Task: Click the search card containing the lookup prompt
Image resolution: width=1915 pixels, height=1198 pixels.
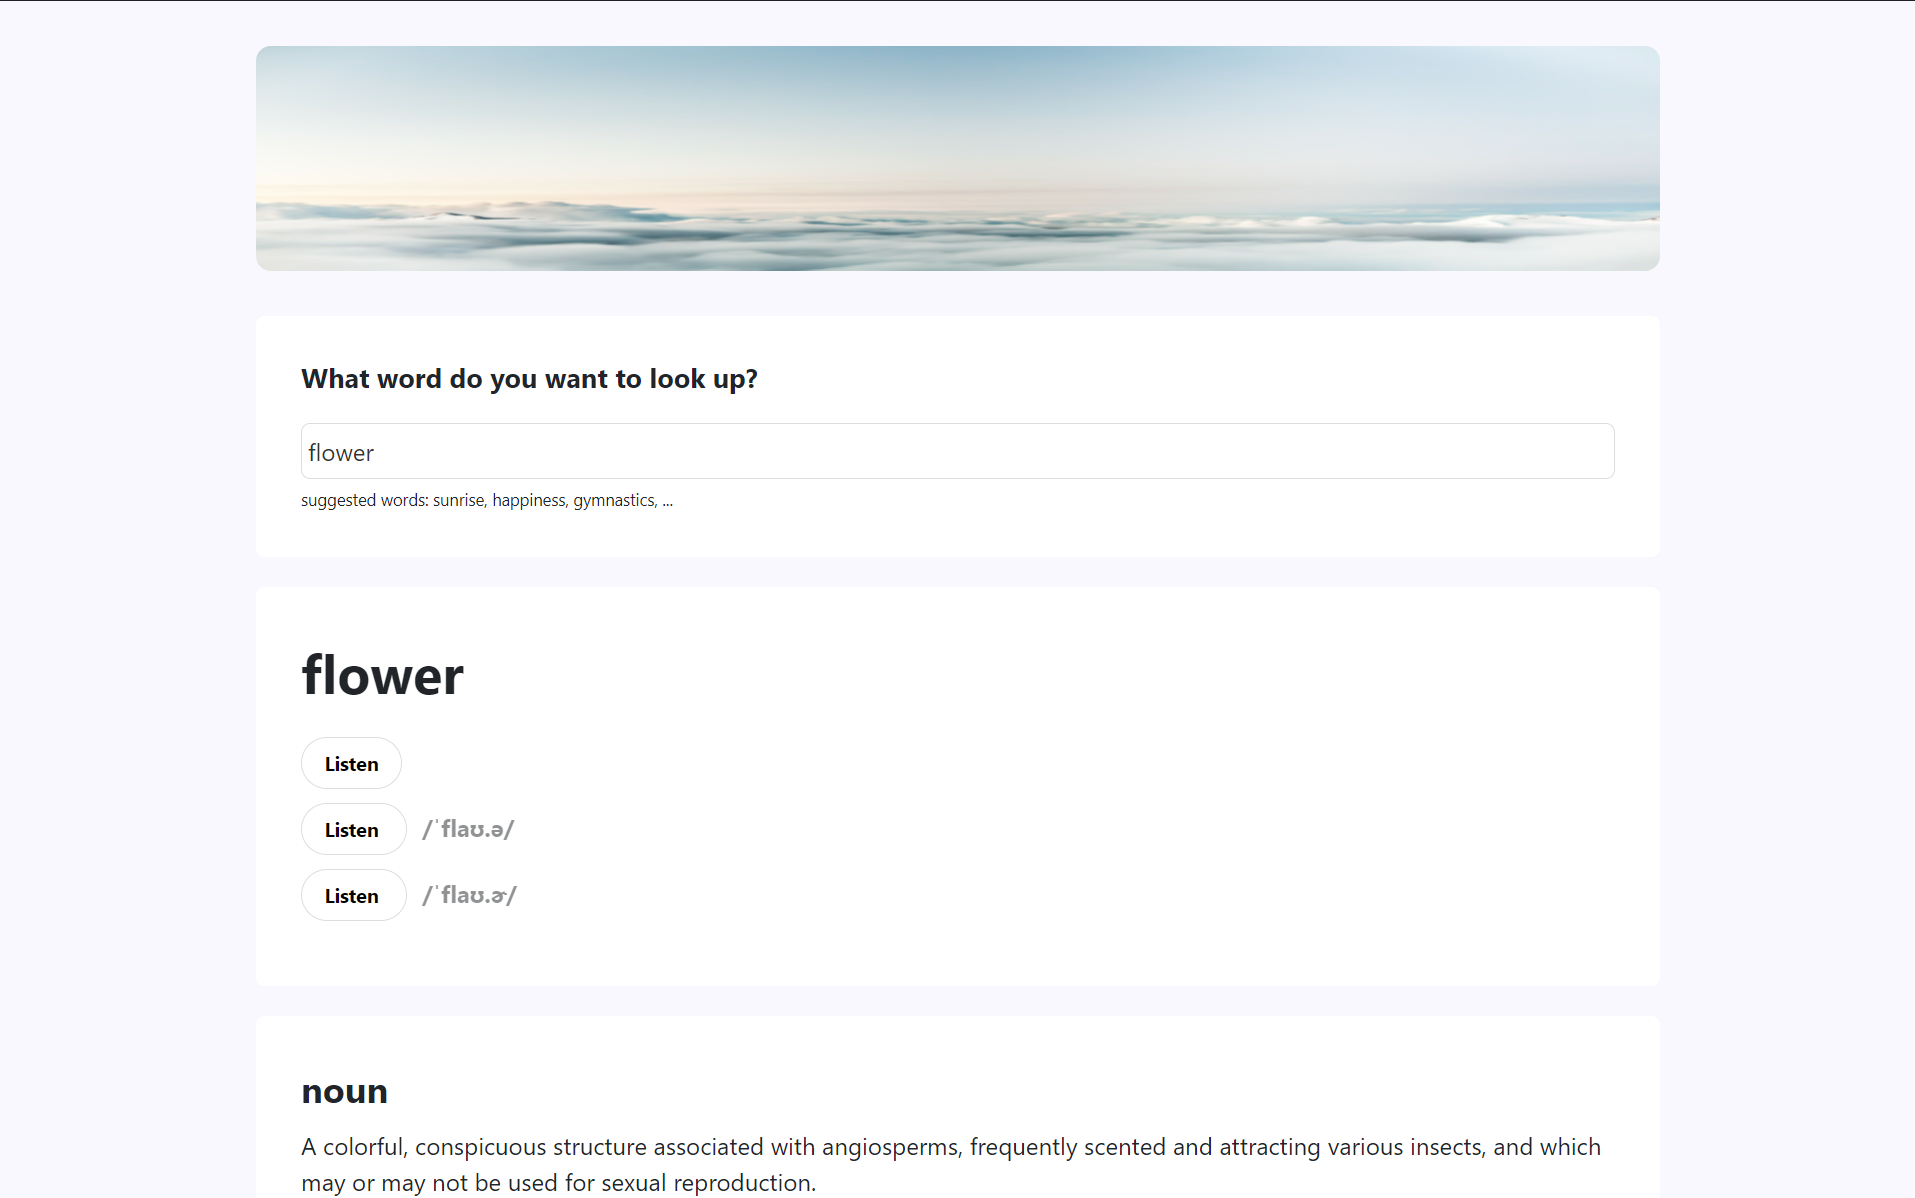Action: pos(956,435)
